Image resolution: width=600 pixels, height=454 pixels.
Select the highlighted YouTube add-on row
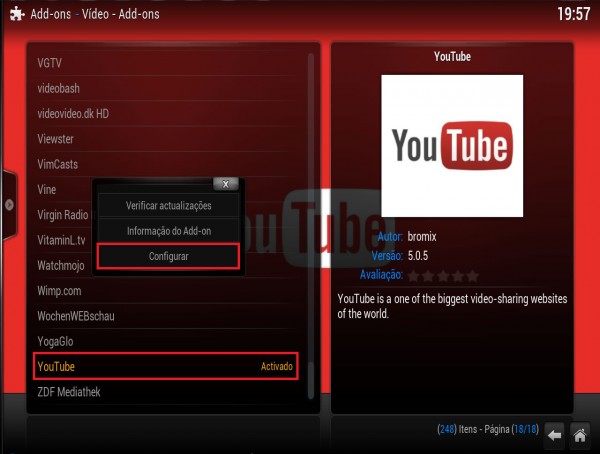165,366
